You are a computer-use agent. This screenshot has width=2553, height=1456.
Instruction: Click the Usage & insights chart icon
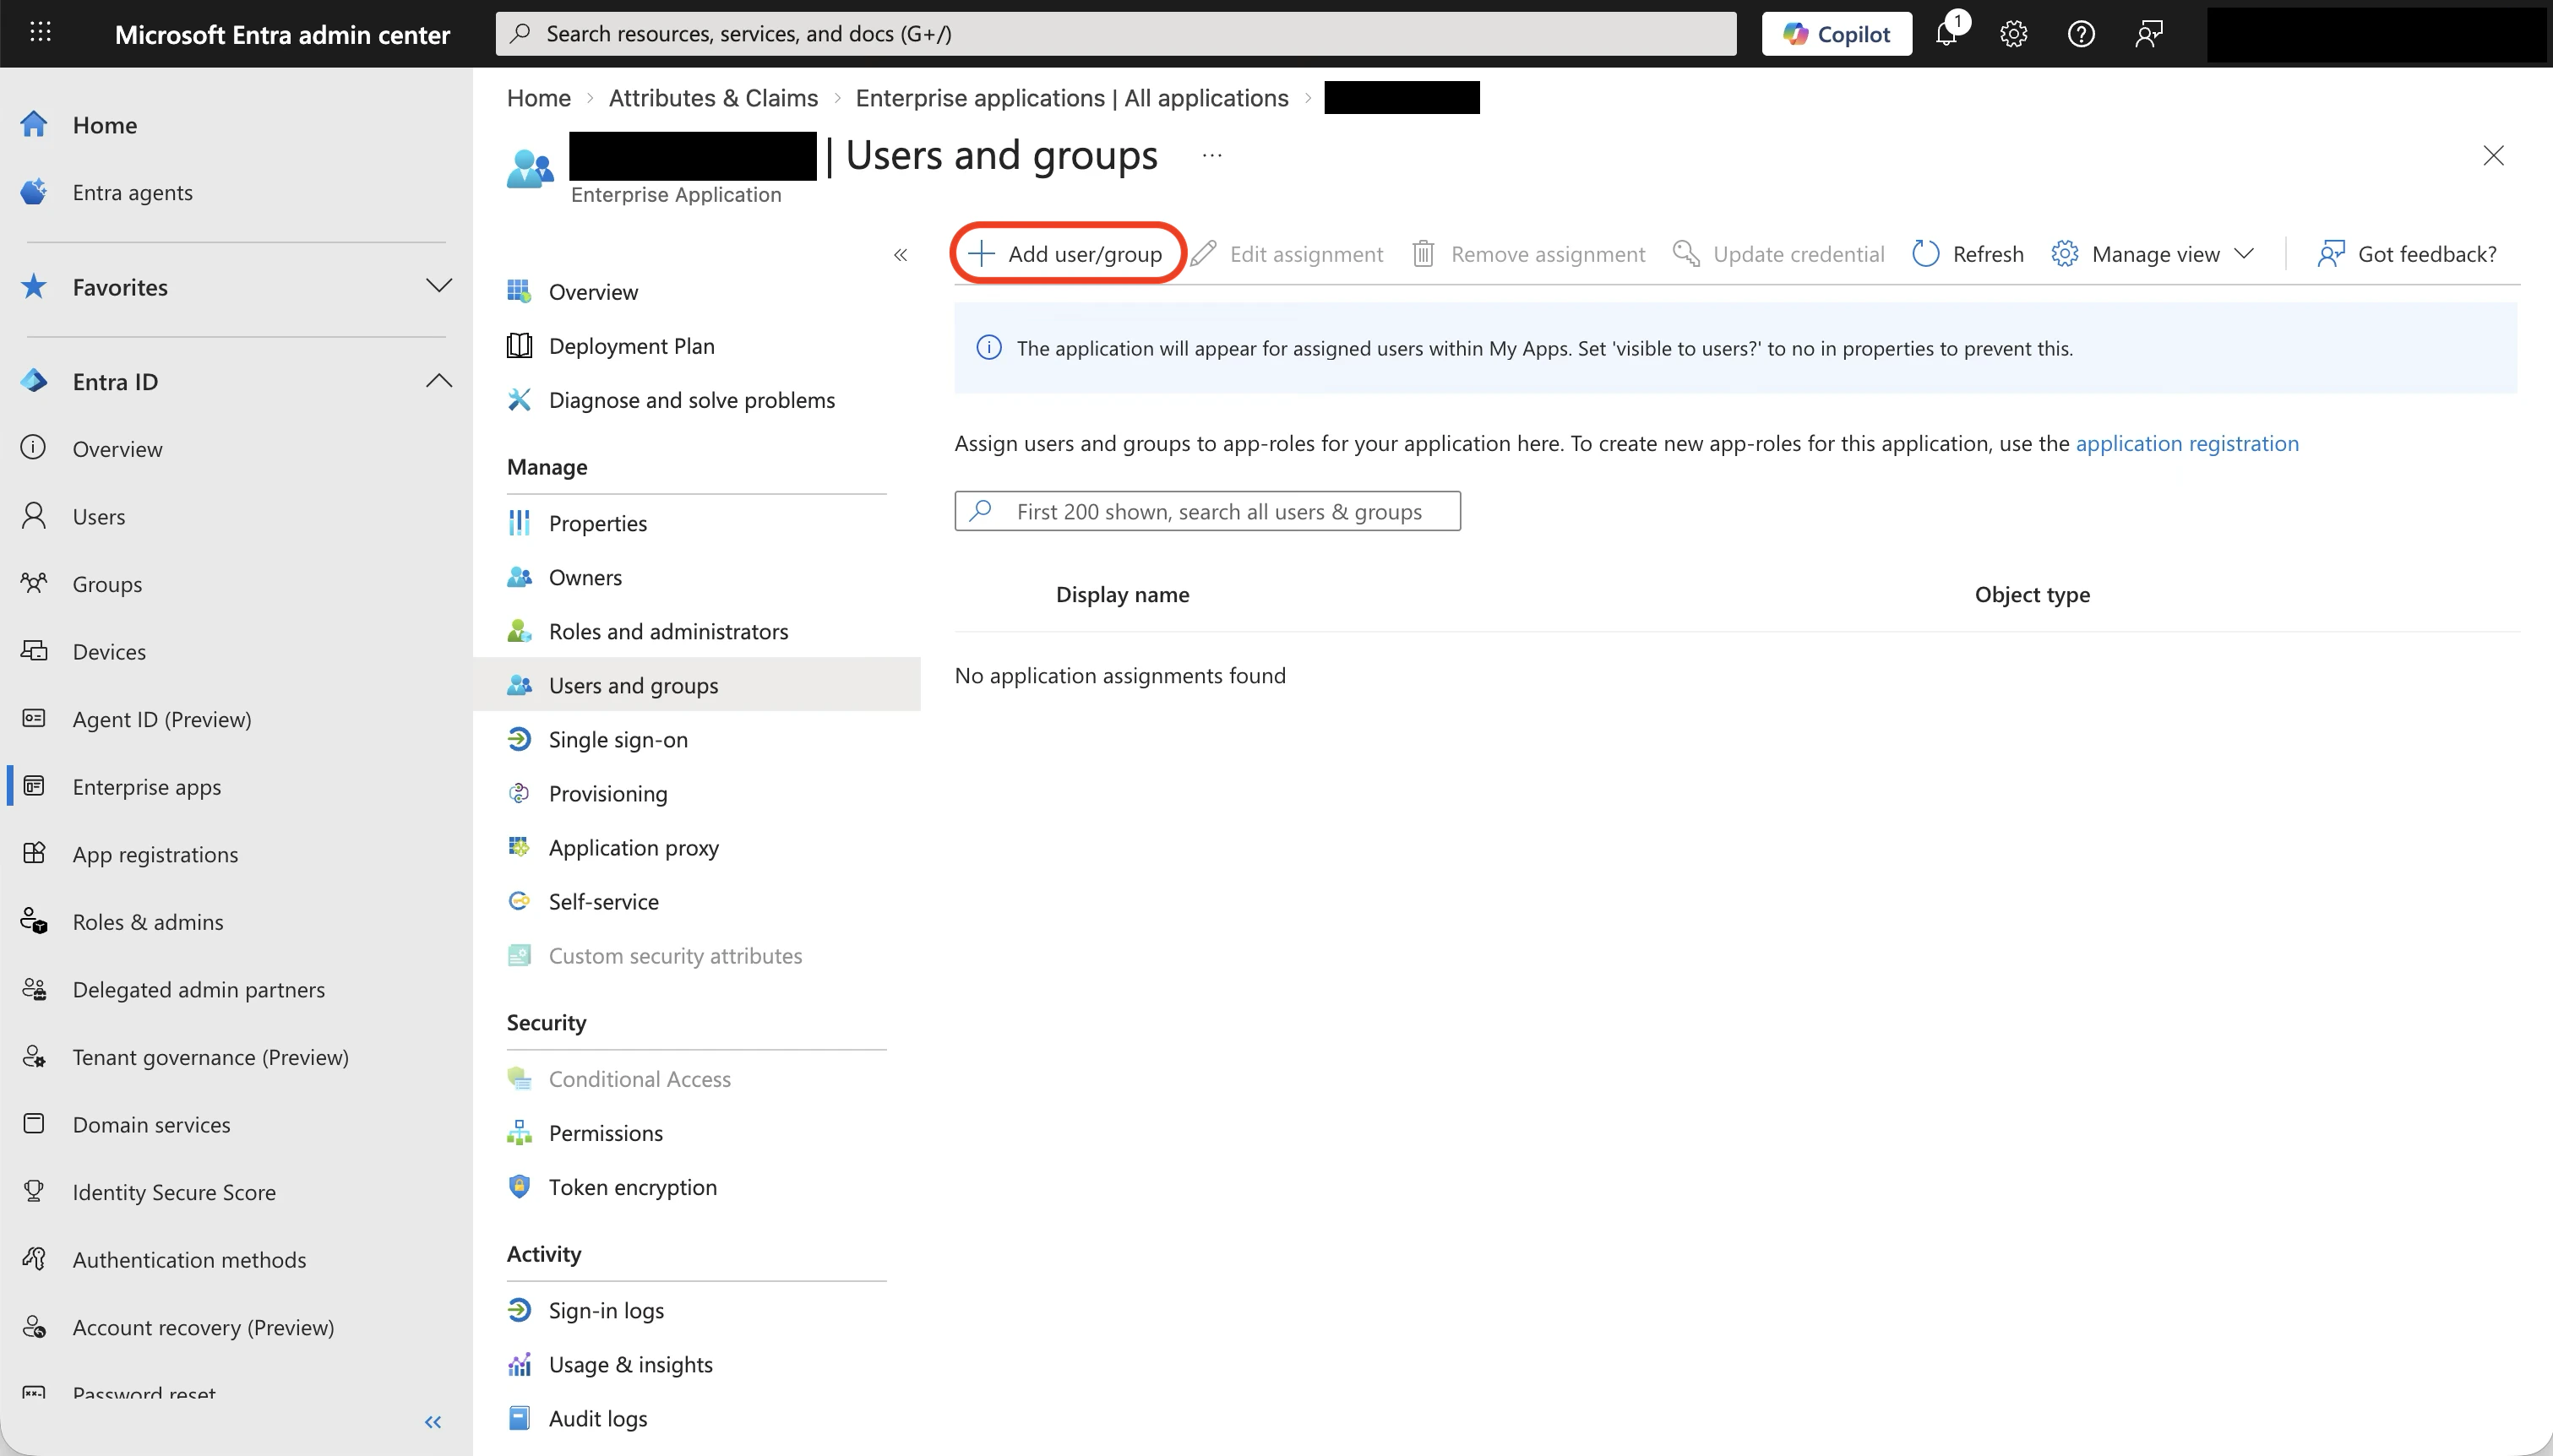pyautogui.click(x=519, y=1364)
